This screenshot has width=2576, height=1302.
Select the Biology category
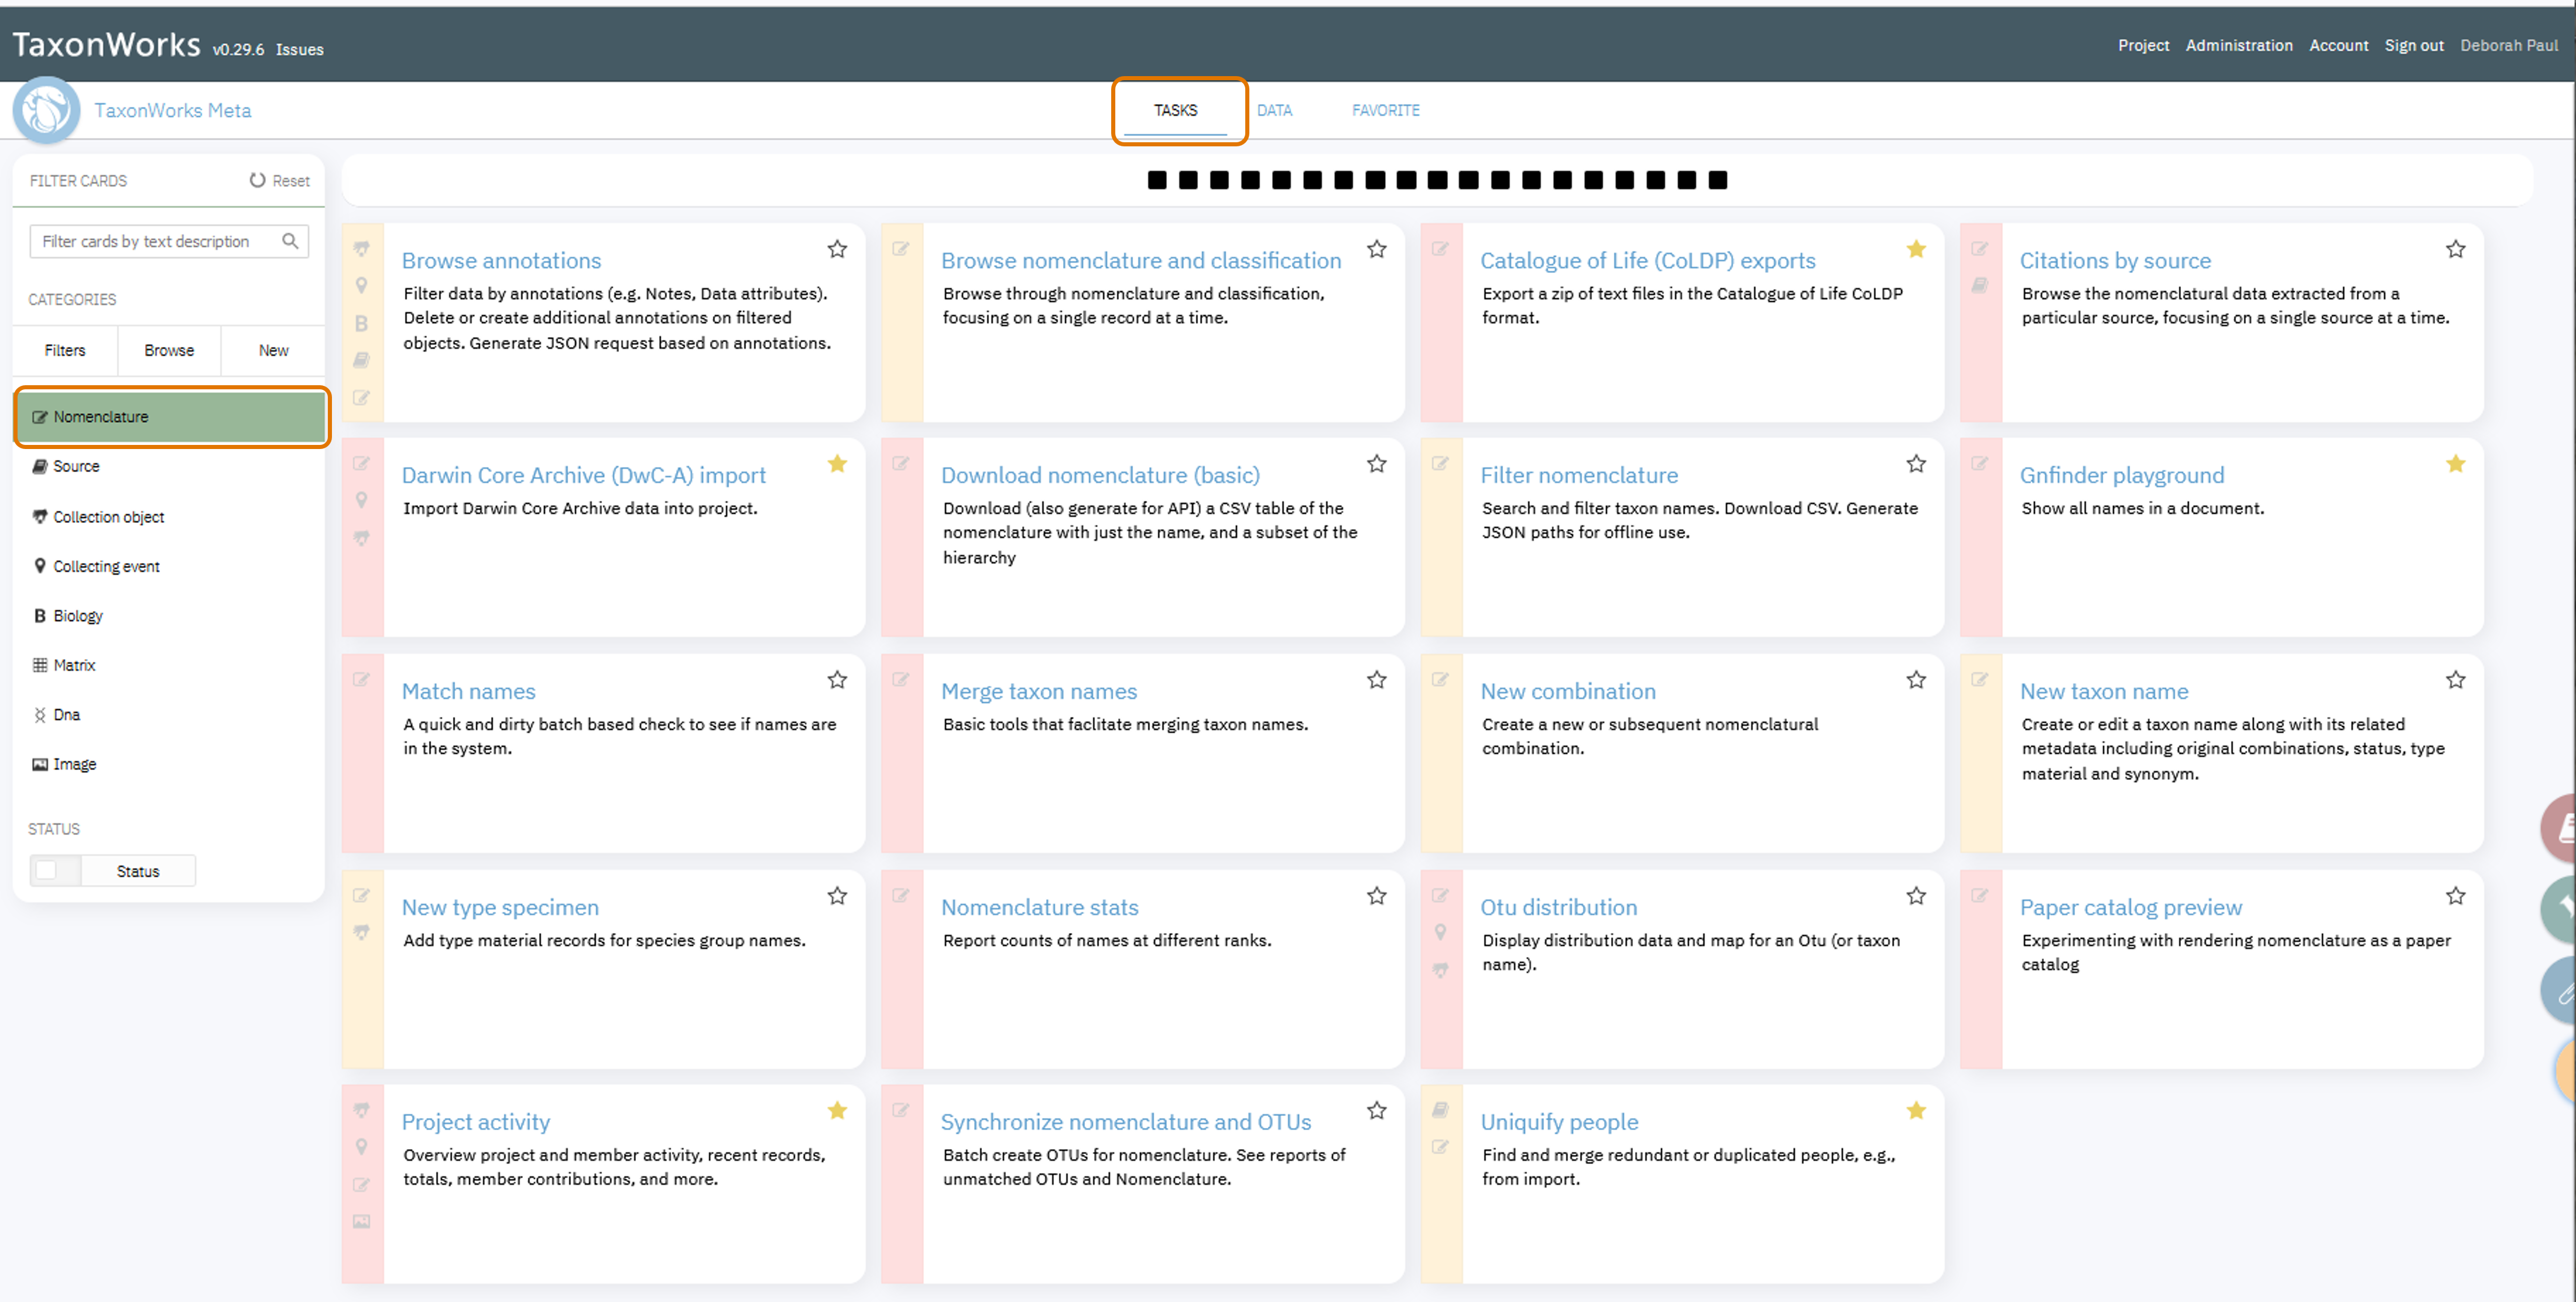point(170,615)
